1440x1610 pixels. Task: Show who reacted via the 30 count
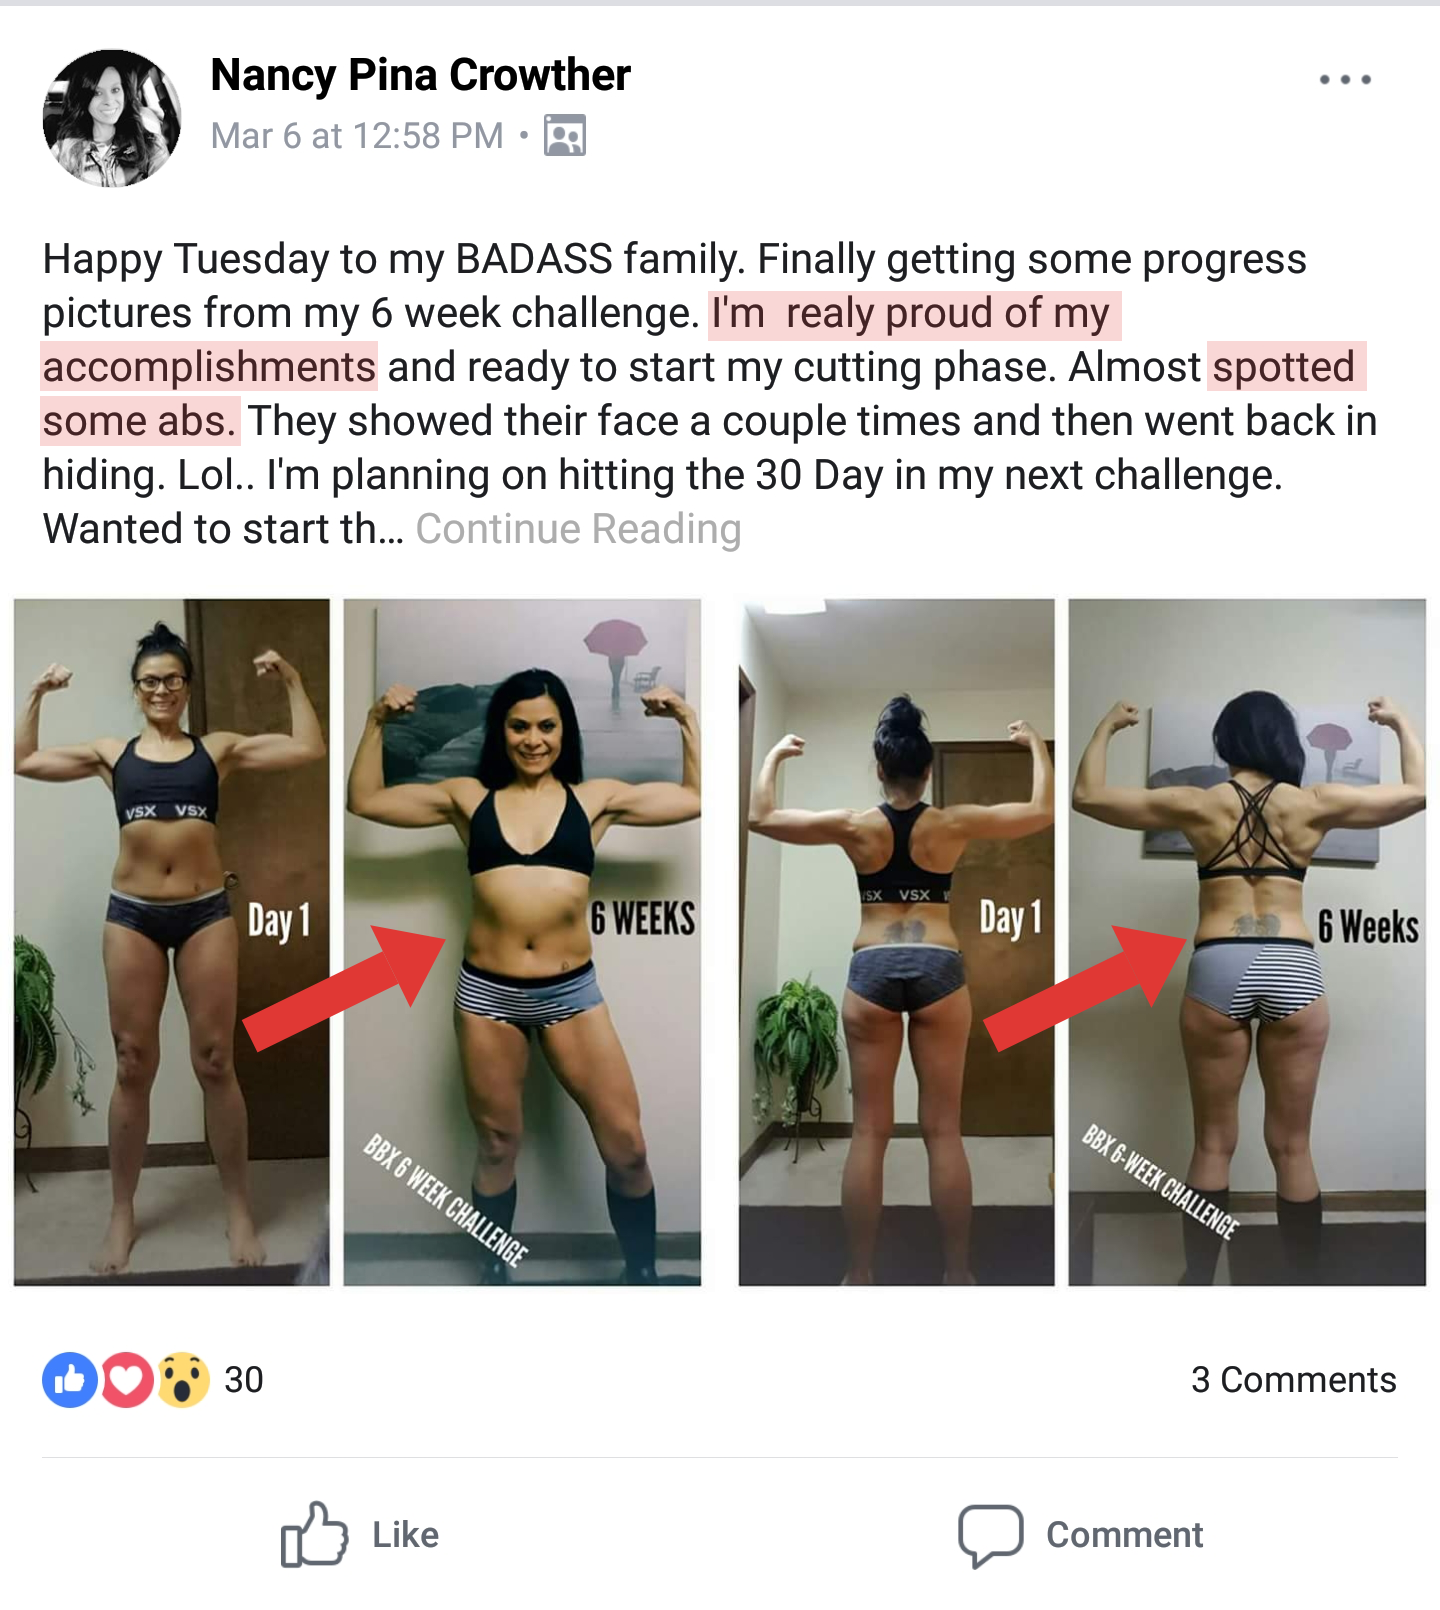[x=243, y=1380]
